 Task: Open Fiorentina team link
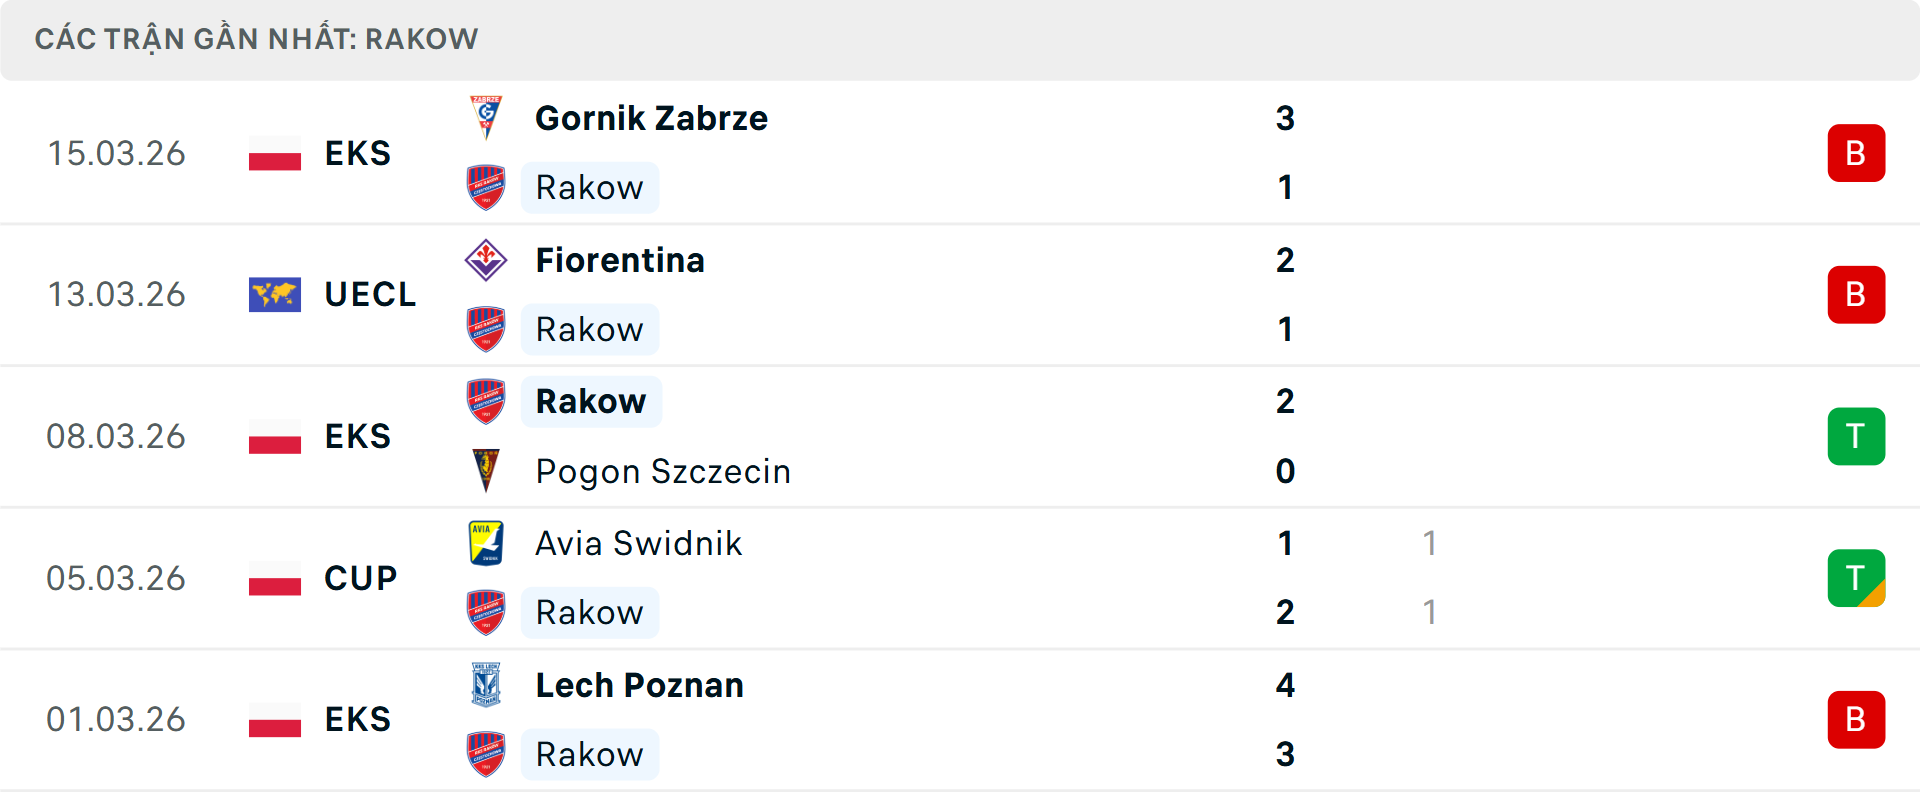(x=620, y=260)
